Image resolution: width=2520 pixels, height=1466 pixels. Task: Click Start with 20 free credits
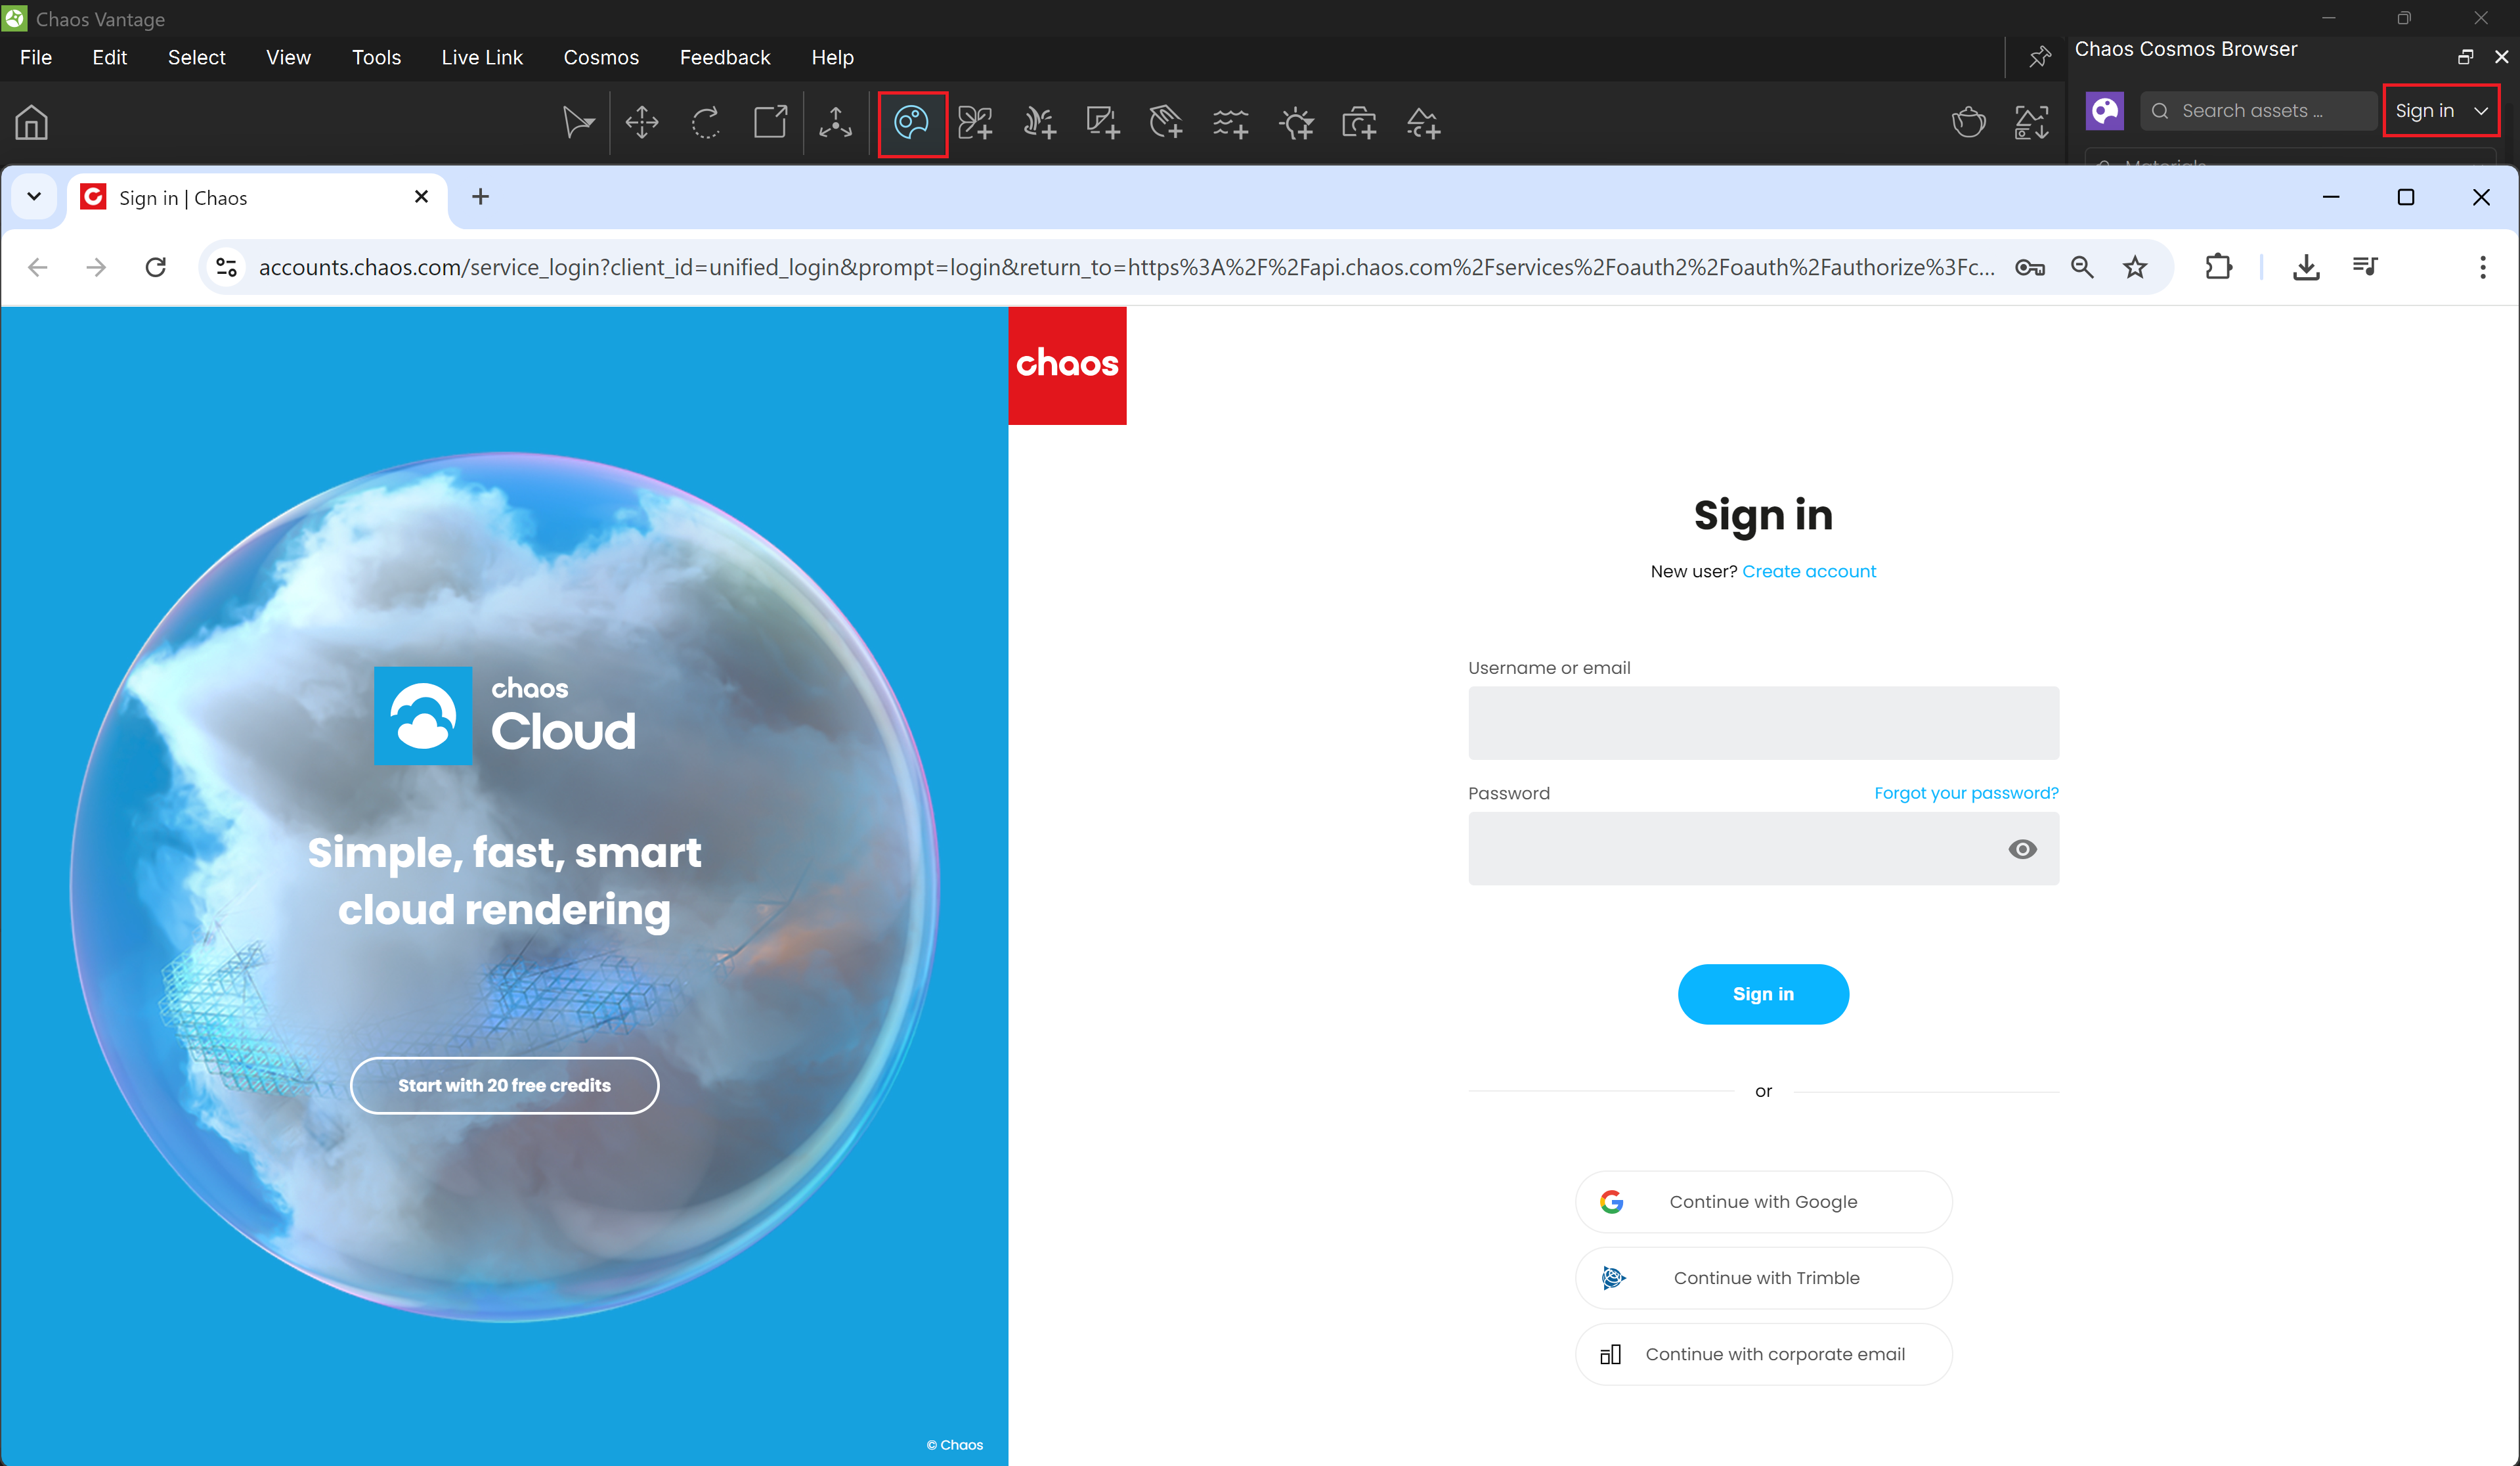click(x=504, y=1085)
